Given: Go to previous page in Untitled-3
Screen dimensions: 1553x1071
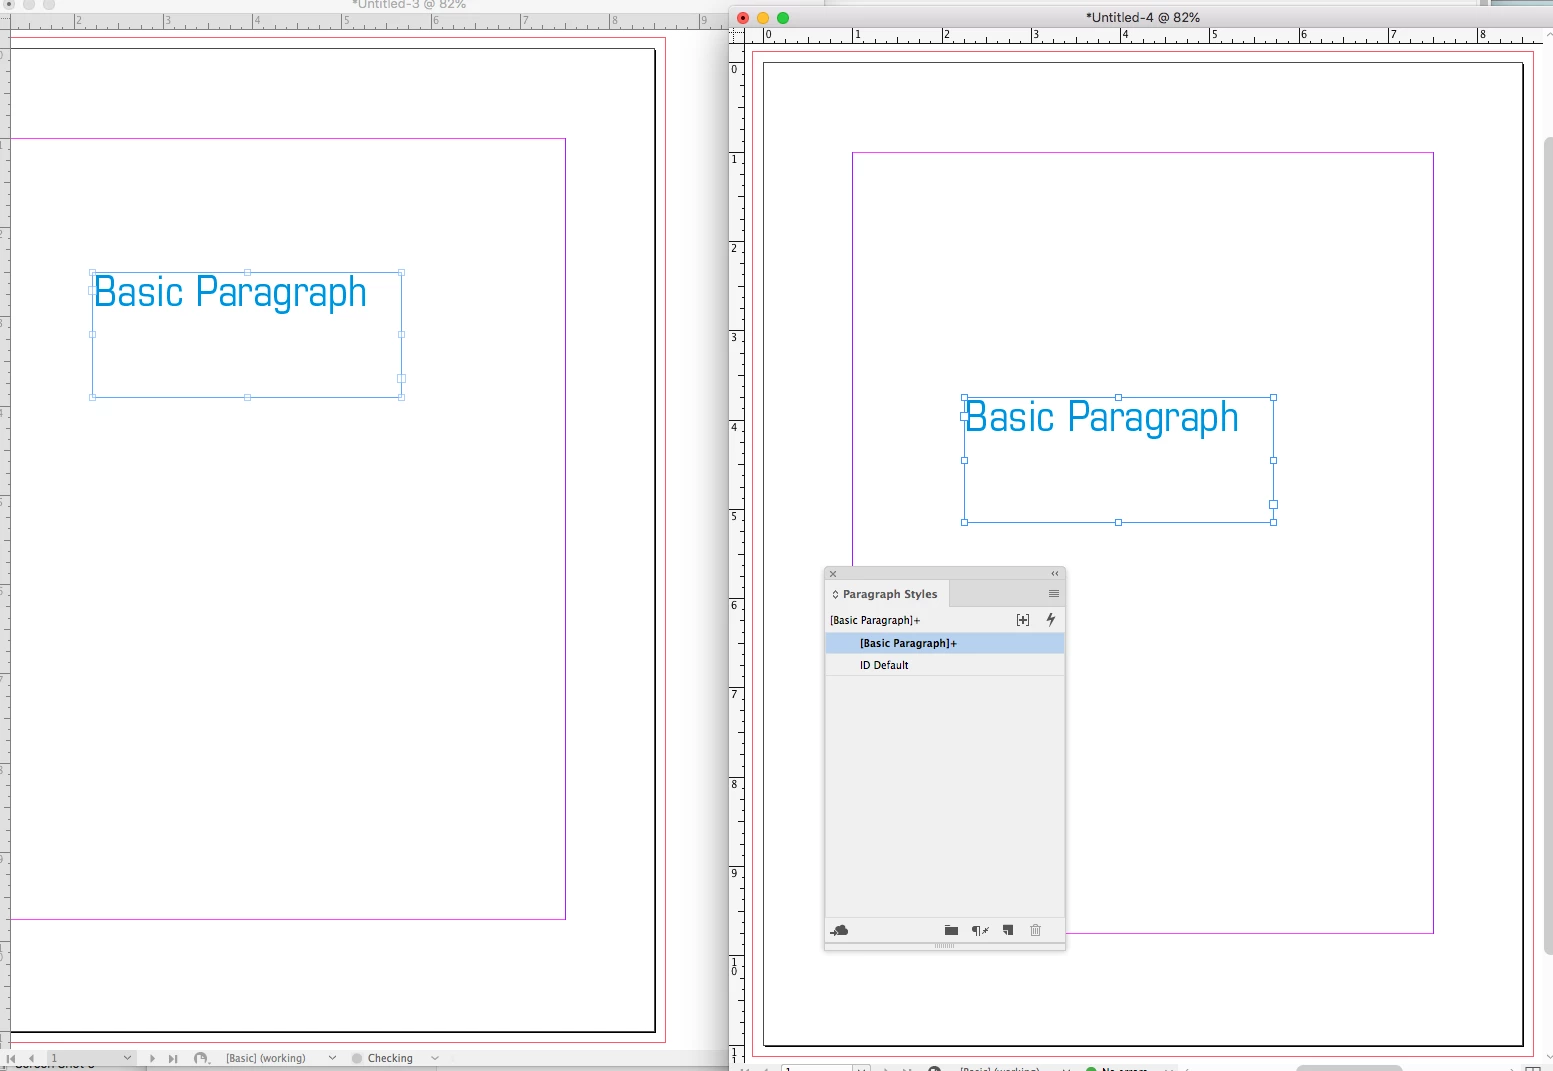Looking at the screenshot, I should 32,1058.
